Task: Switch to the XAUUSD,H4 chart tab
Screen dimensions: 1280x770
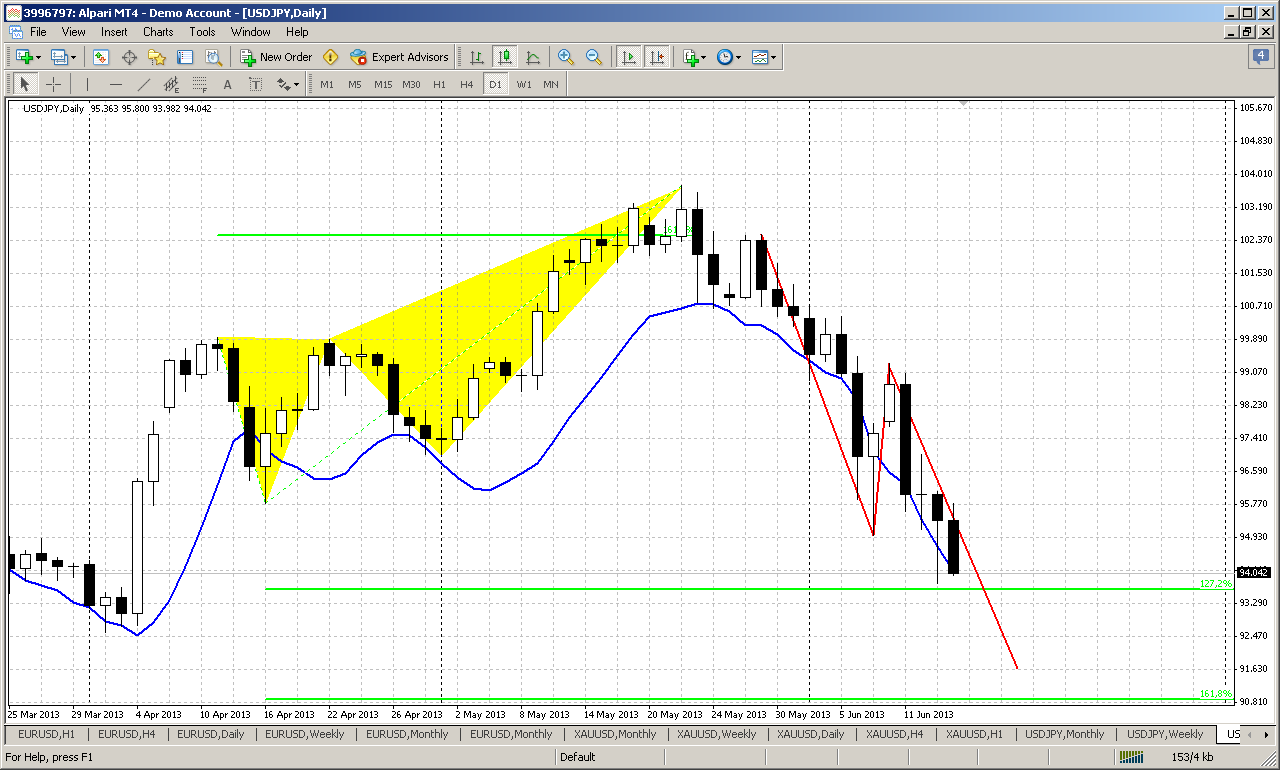Action: click(x=894, y=735)
